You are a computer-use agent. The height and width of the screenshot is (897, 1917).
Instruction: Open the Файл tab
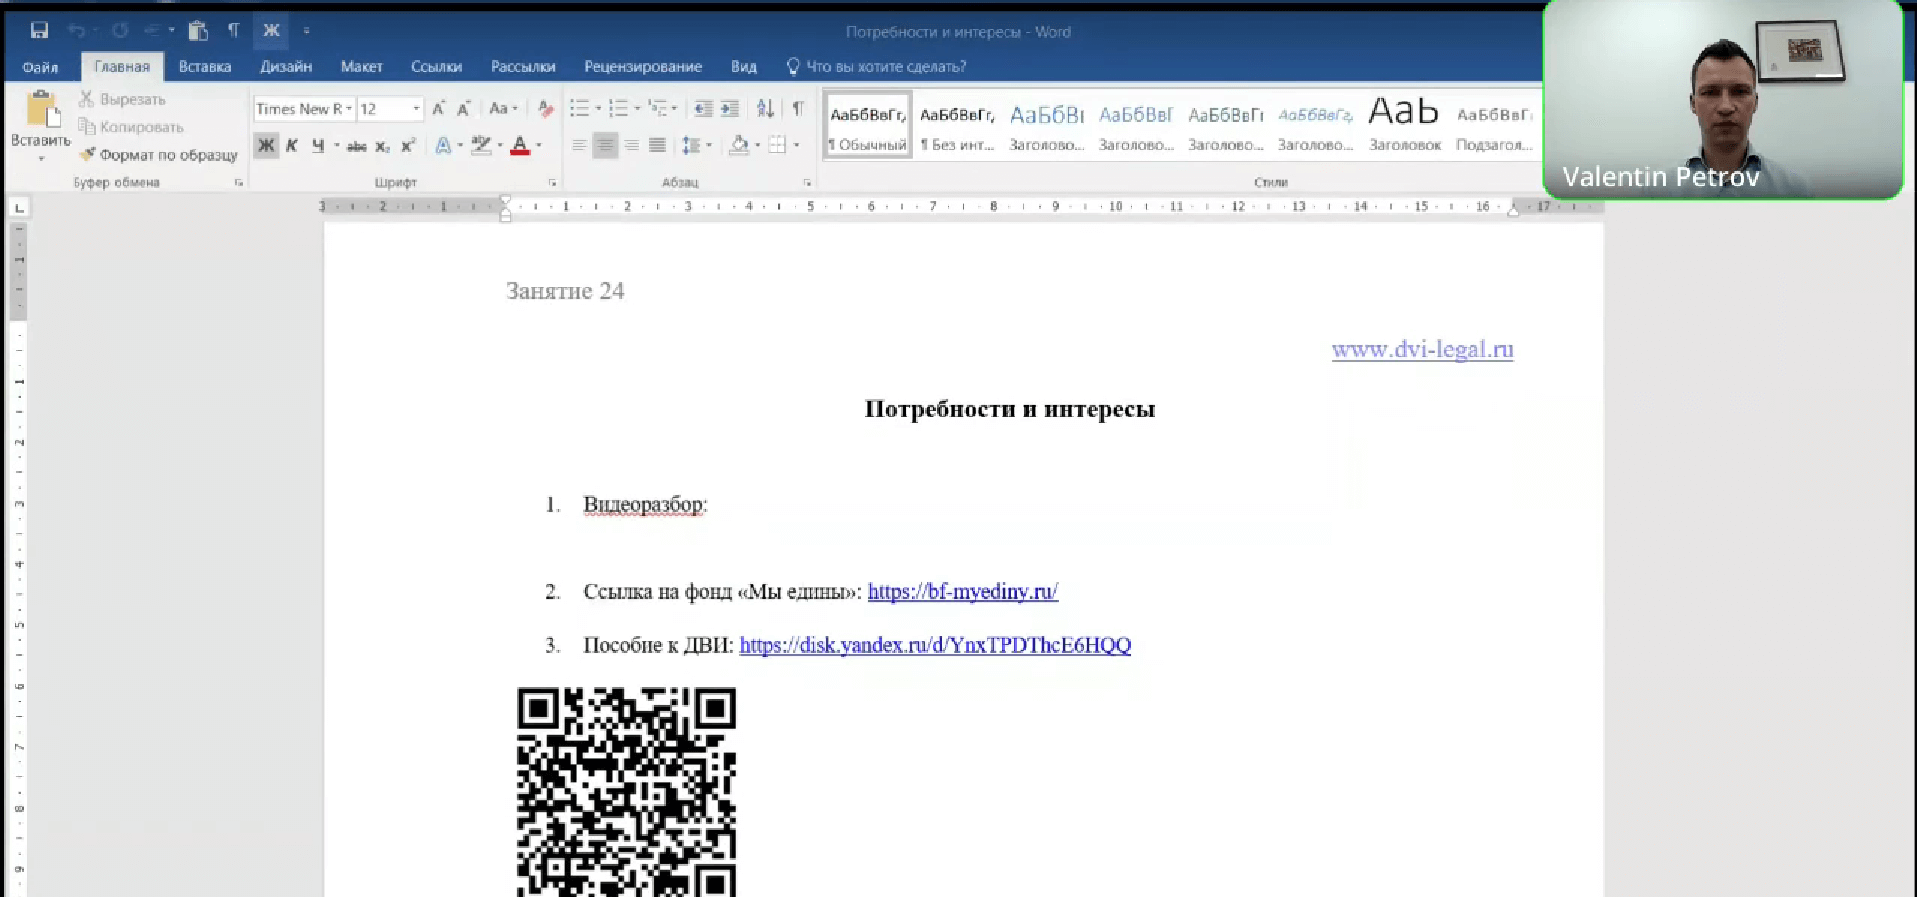click(x=40, y=67)
